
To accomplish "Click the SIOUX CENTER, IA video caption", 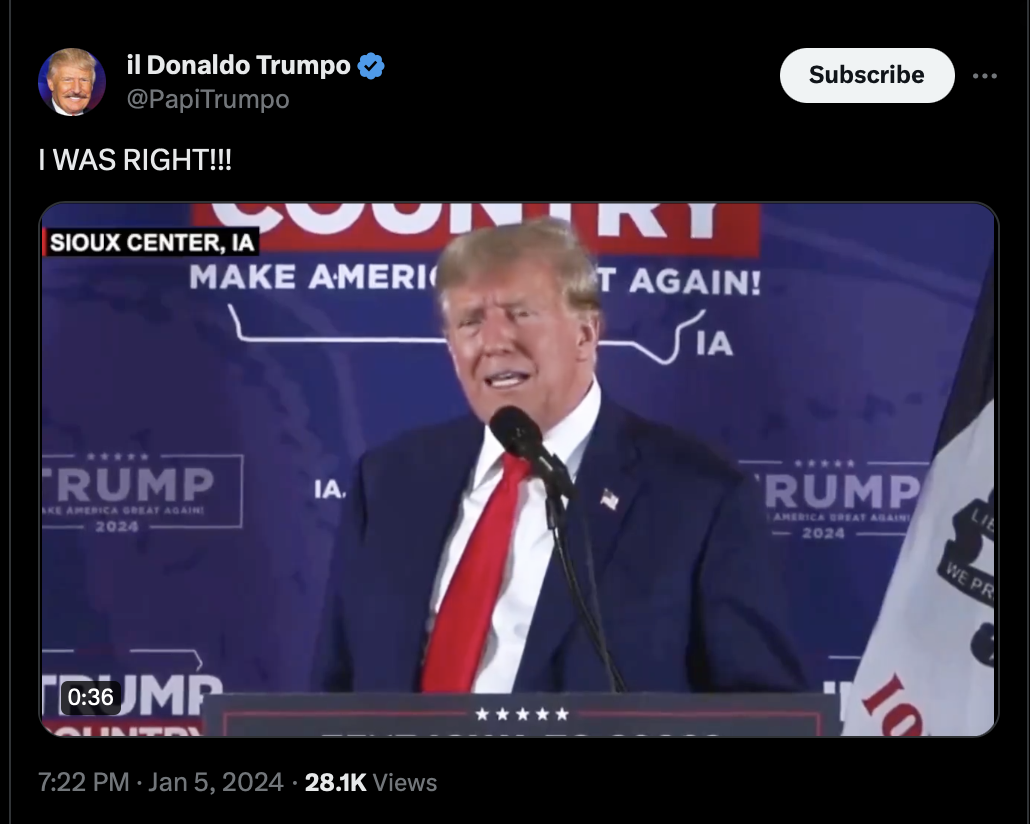I will pyautogui.click(x=151, y=242).
